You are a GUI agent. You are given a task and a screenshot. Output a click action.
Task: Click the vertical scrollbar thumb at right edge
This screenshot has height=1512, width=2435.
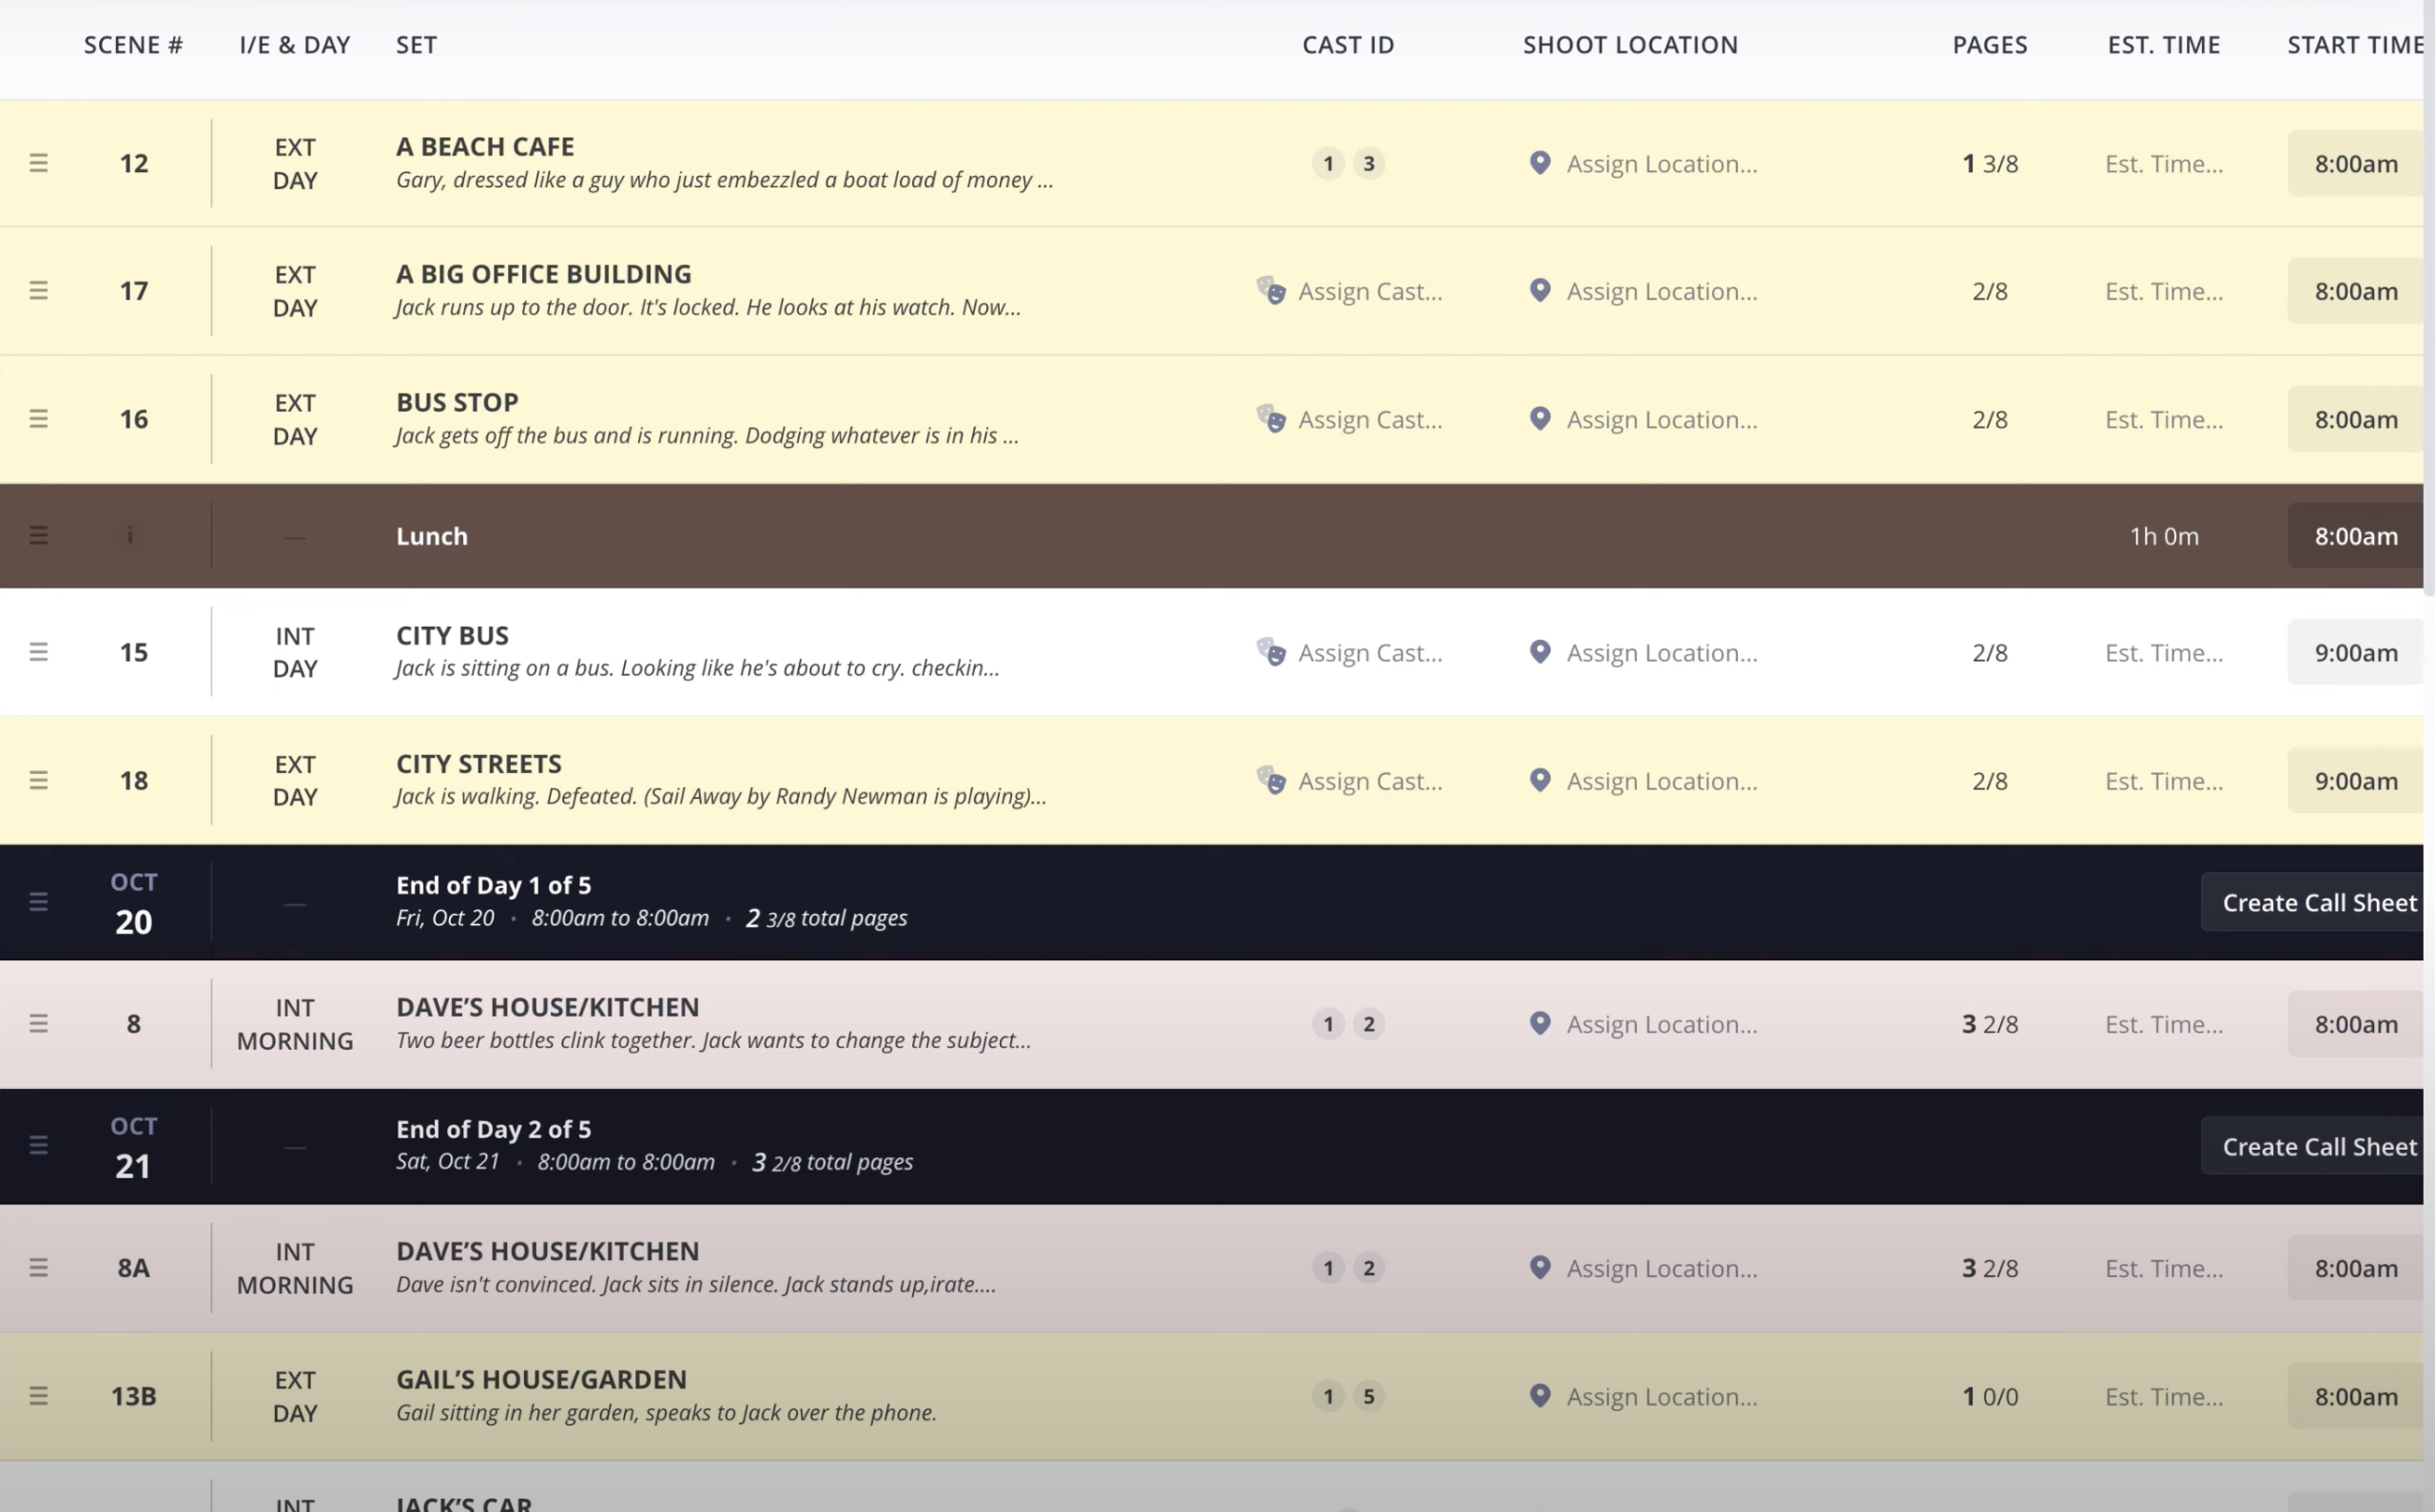[x=2429, y=300]
